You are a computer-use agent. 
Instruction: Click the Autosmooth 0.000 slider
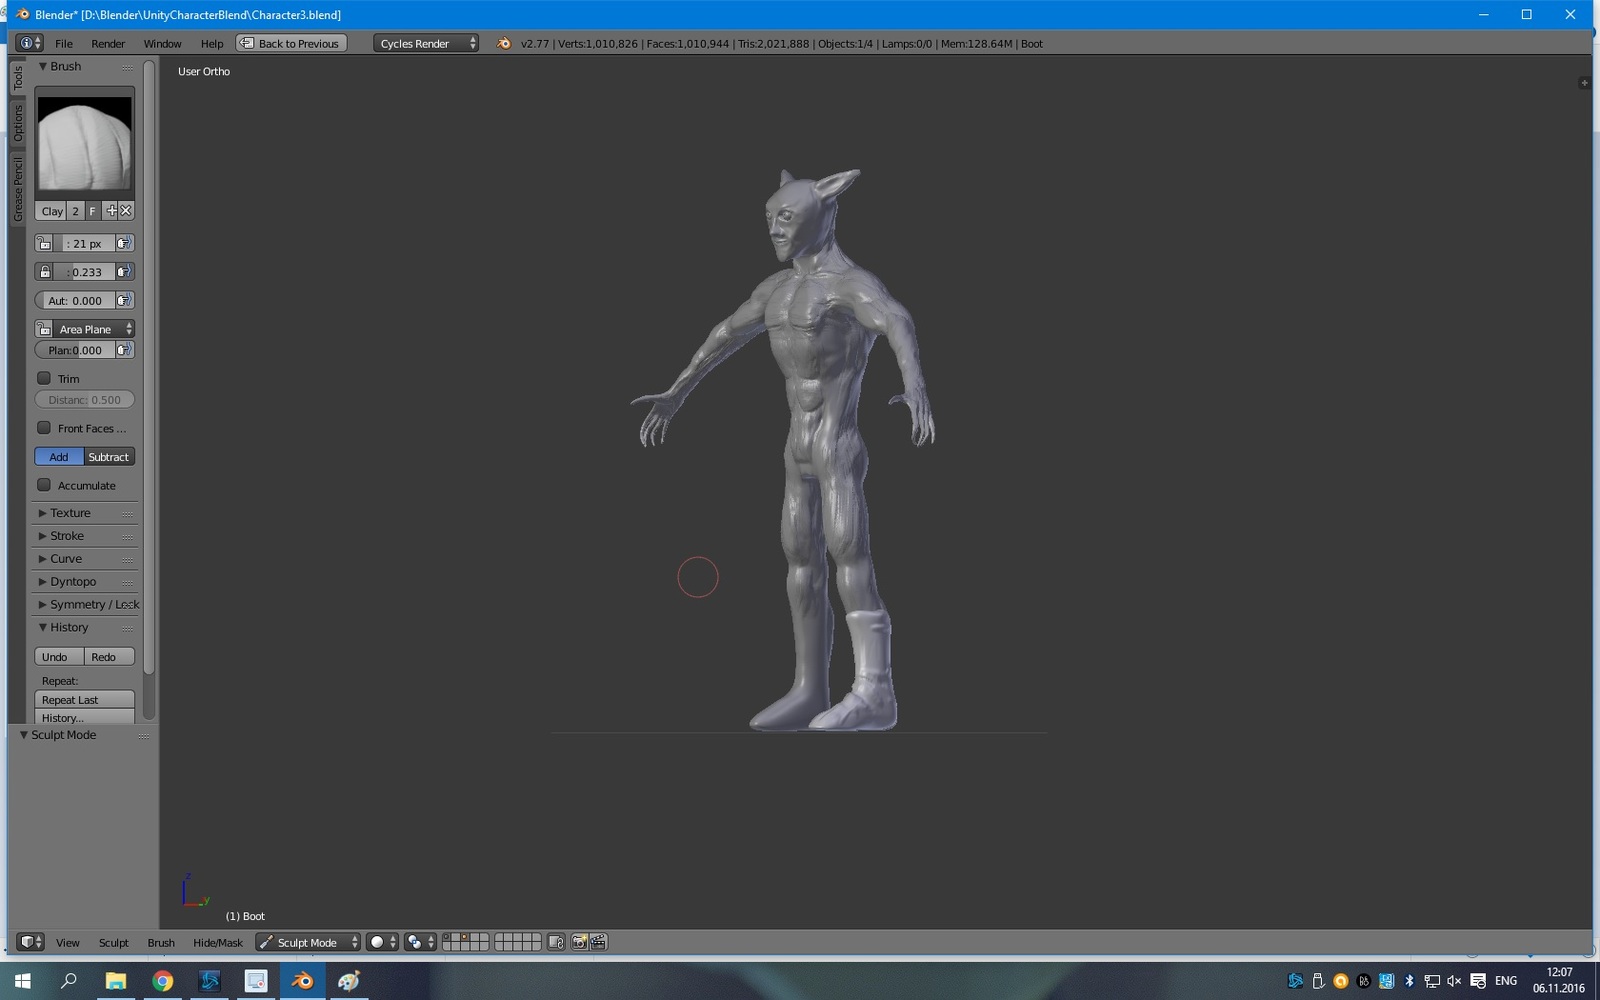[x=75, y=300]
